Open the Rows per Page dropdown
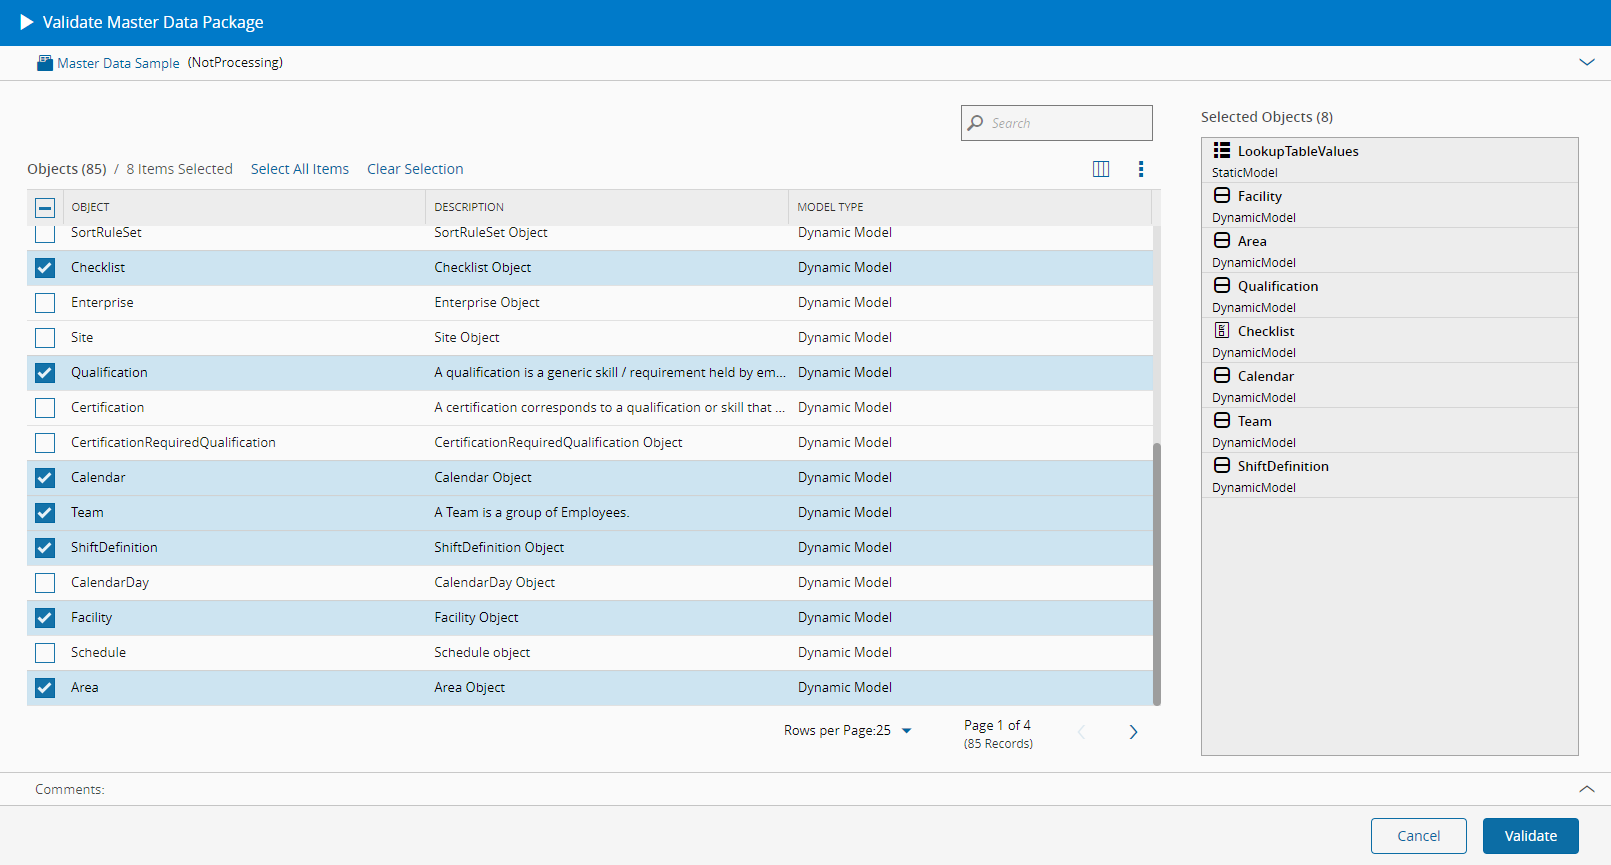This screenshot has height=865, width=1611. [906, 731]
